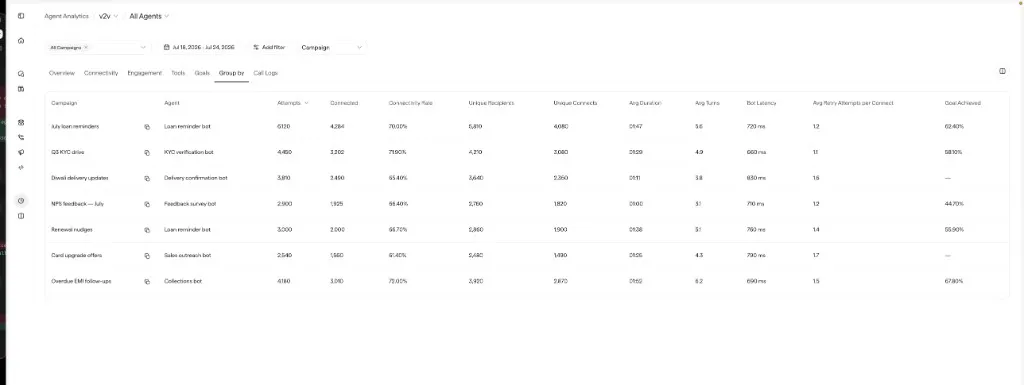Click the Connectivity Rate column header
Viewport: 1024px width, 385px height.
click(411, 103)
